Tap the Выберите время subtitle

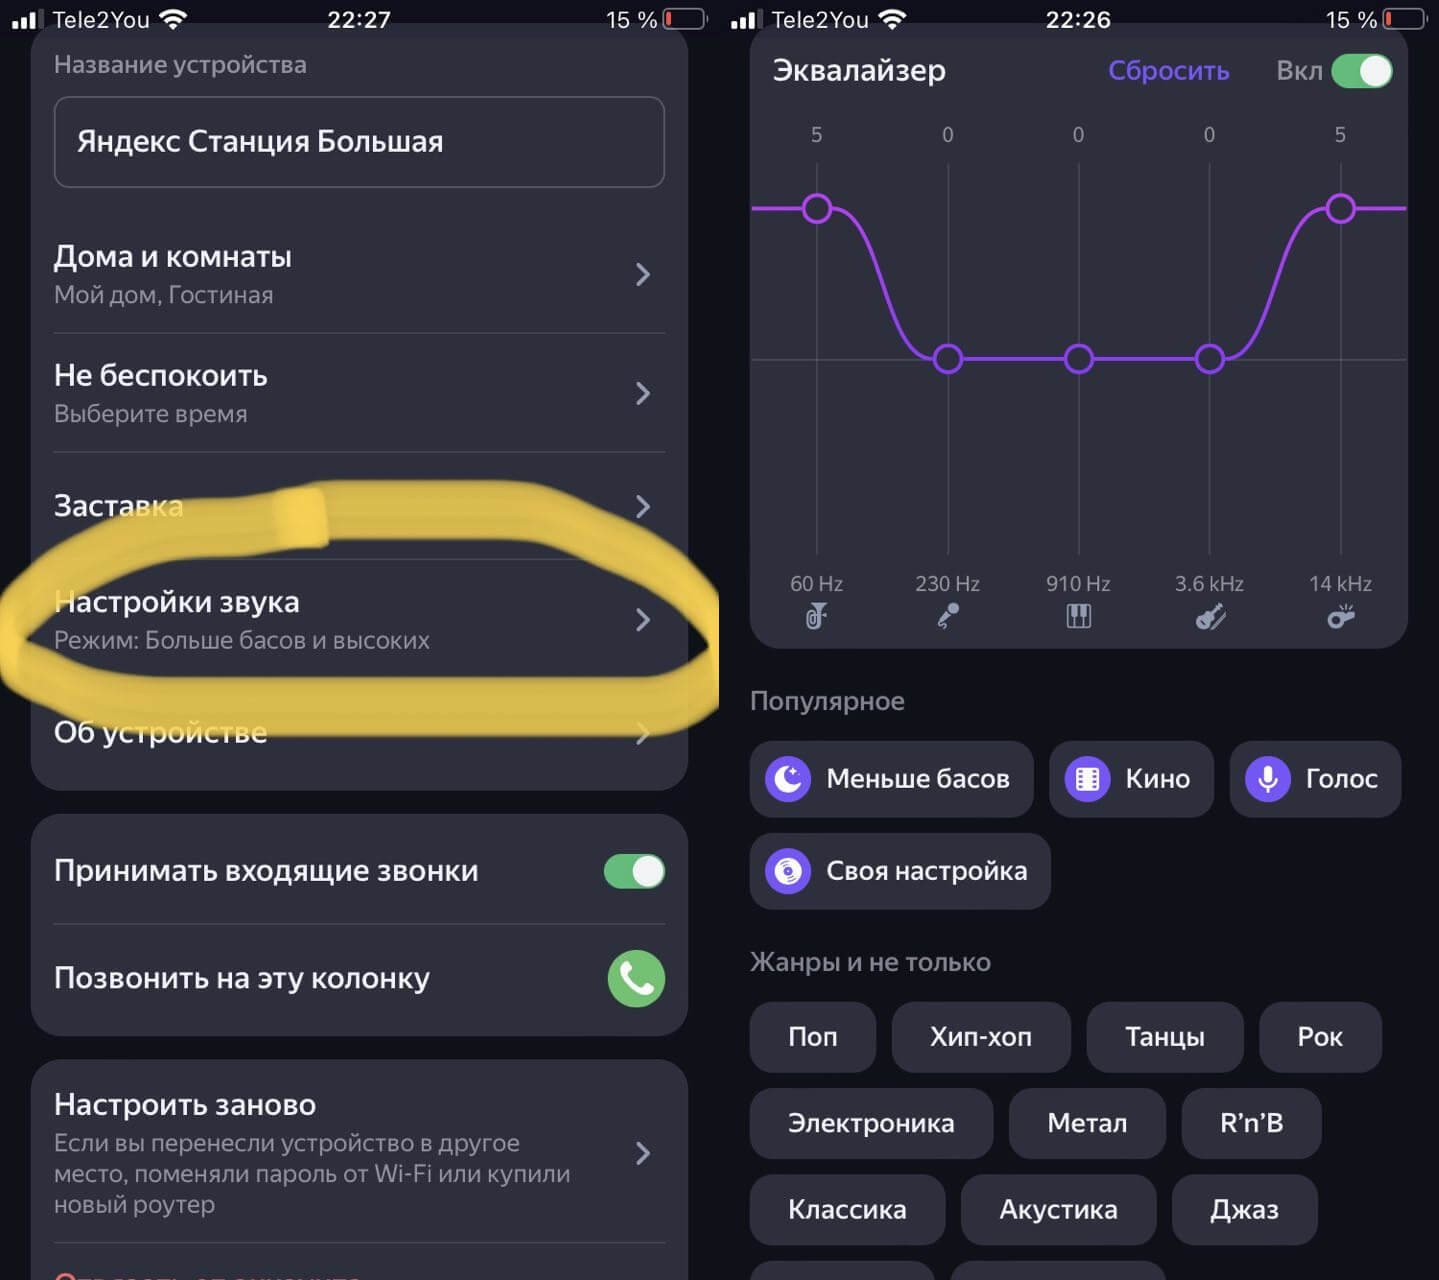click(150, 414)
